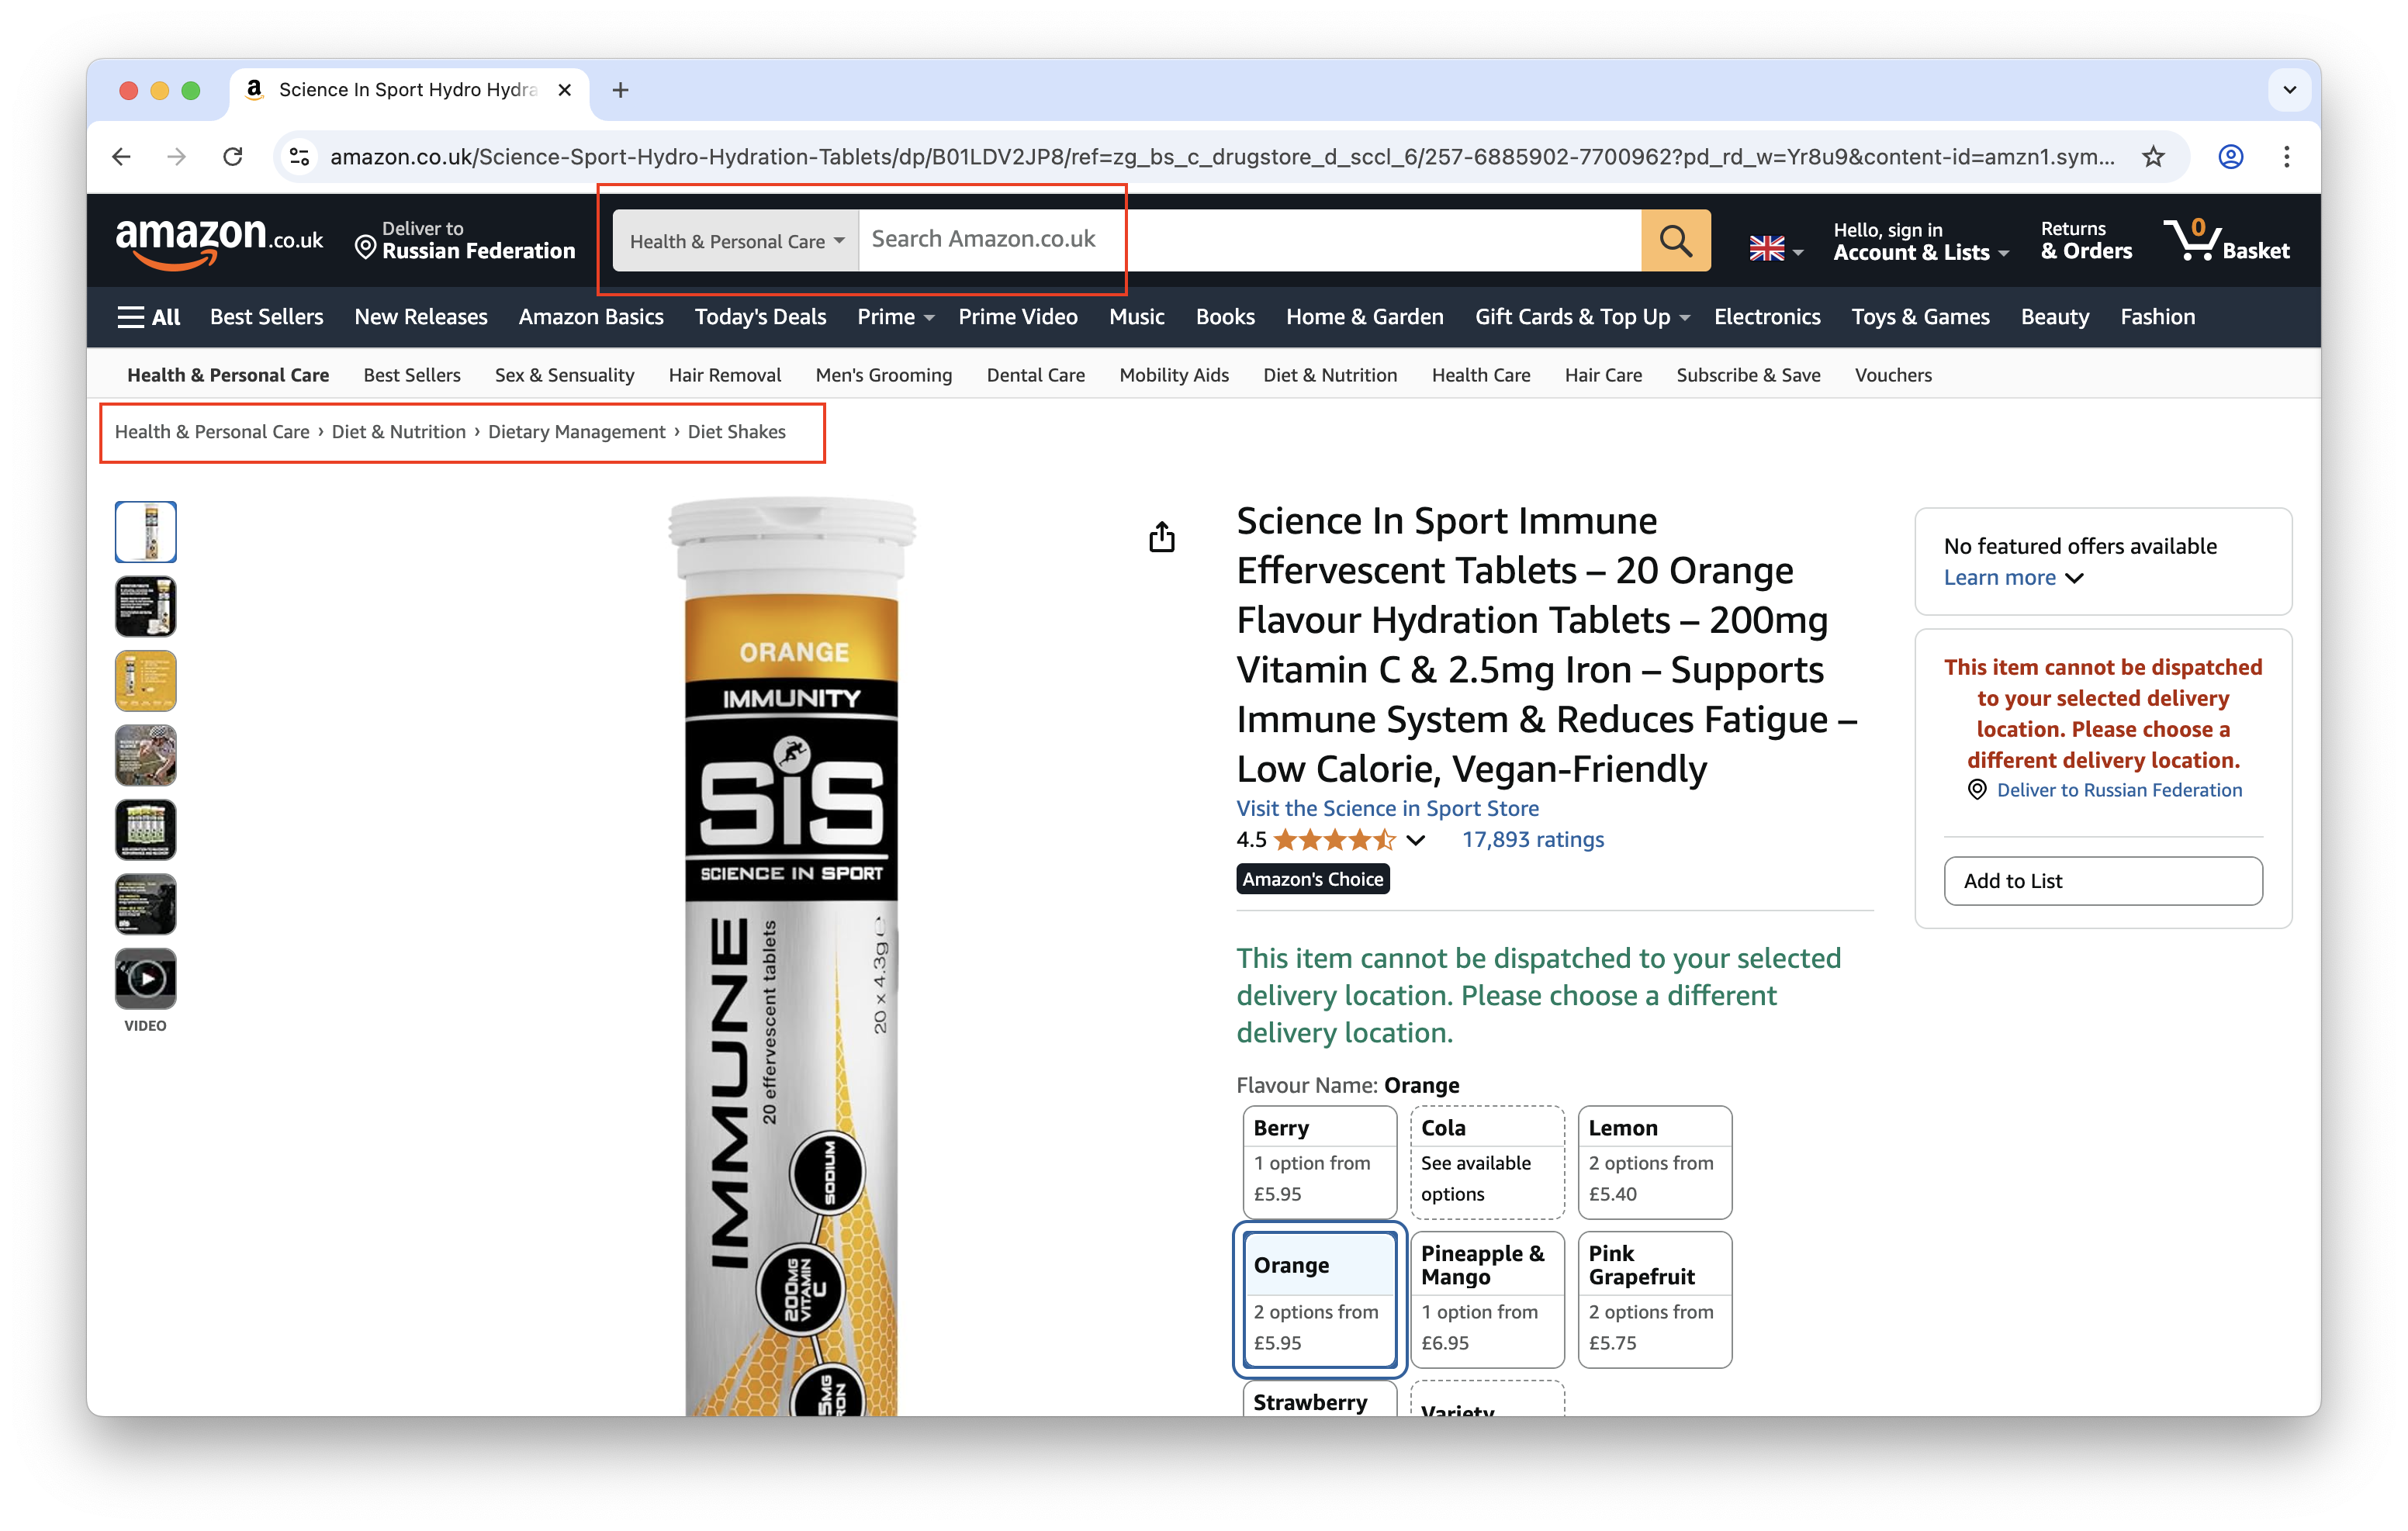The width and height of the screenshot is (2408, 1531).
Task: Click the browser forward arrow
Action: click(177, 156)
